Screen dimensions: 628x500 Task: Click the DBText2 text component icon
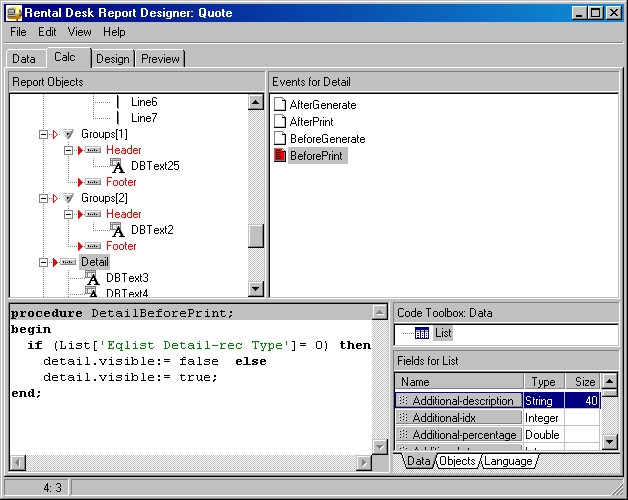[116, 230]
